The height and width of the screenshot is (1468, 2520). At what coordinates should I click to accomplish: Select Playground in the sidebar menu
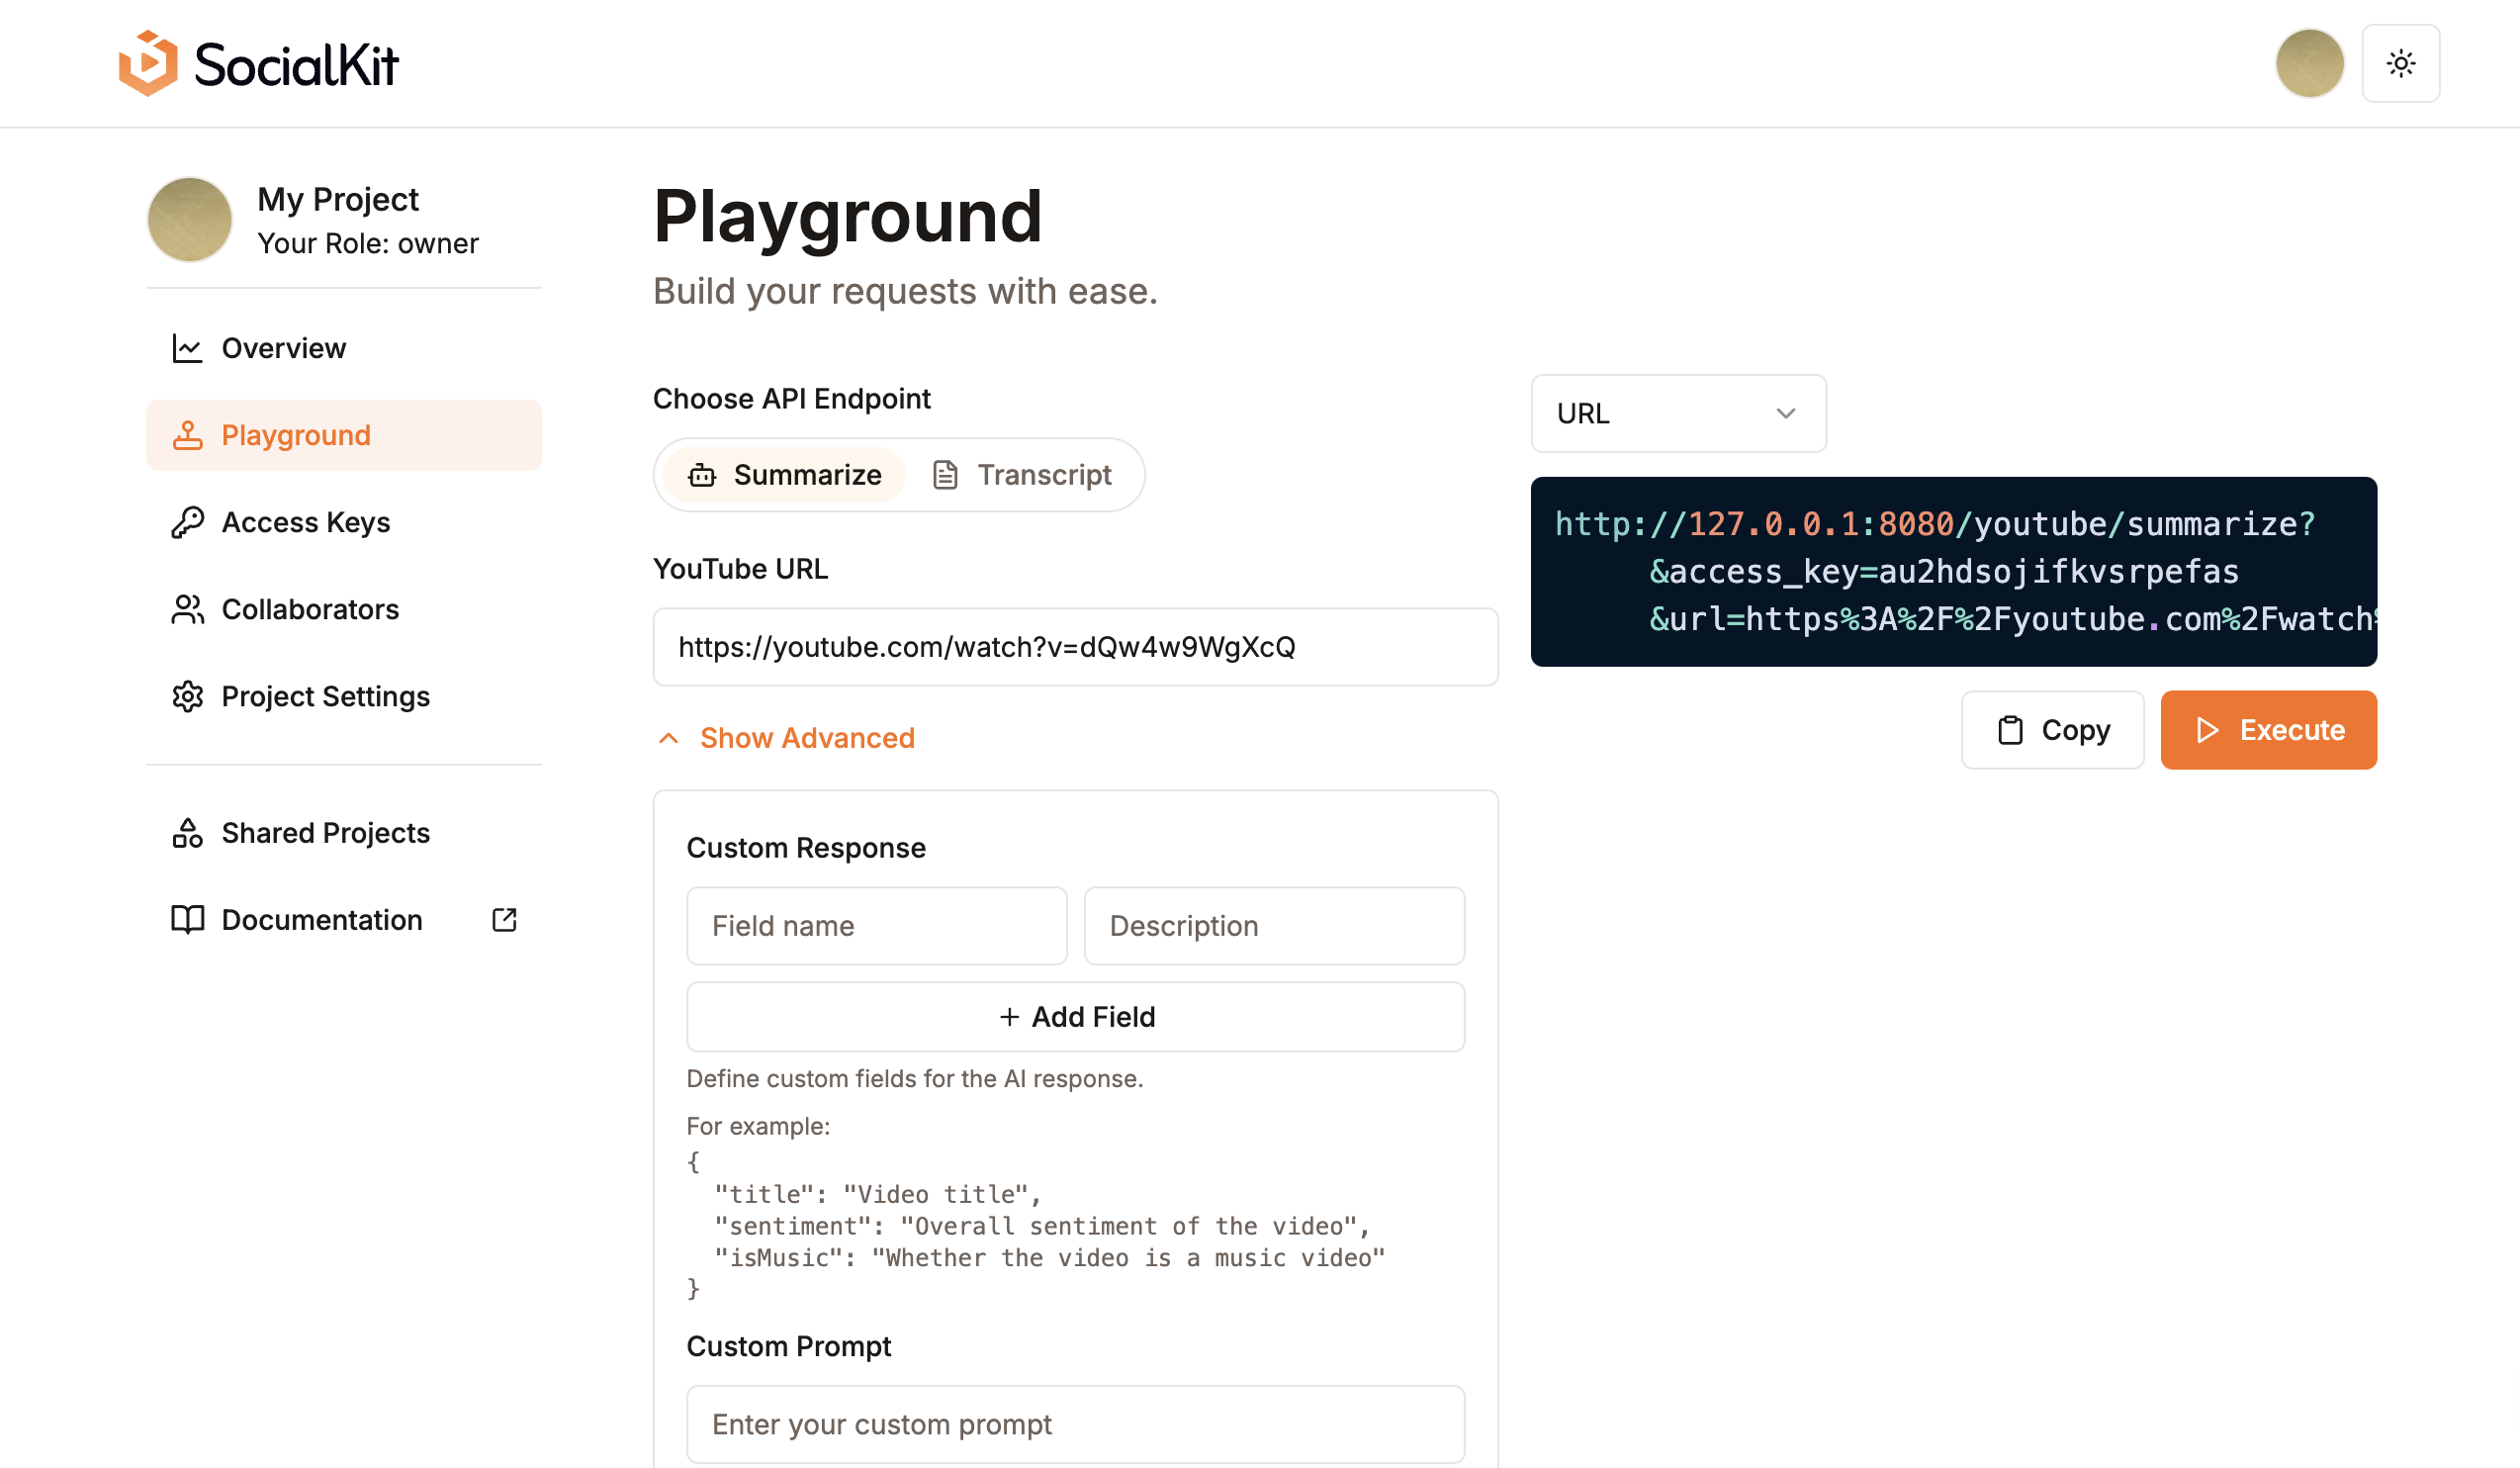click(295, 435)
